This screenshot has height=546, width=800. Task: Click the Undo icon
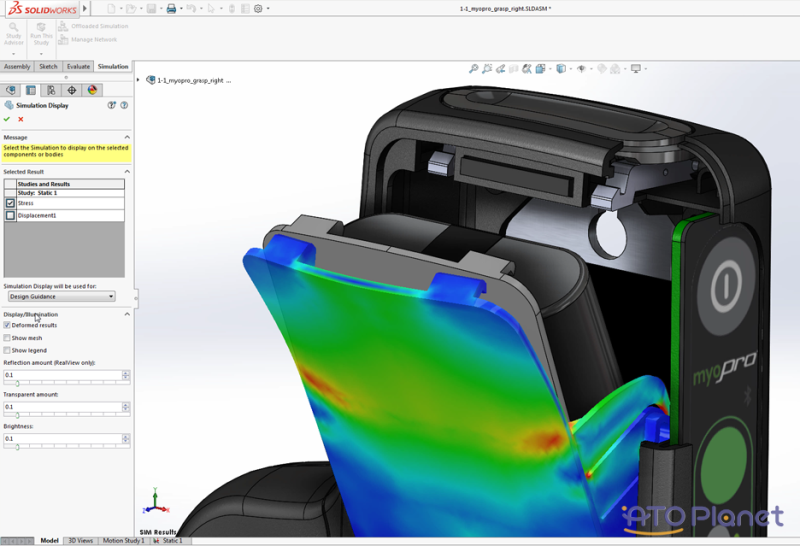click(x=191, y=9)
